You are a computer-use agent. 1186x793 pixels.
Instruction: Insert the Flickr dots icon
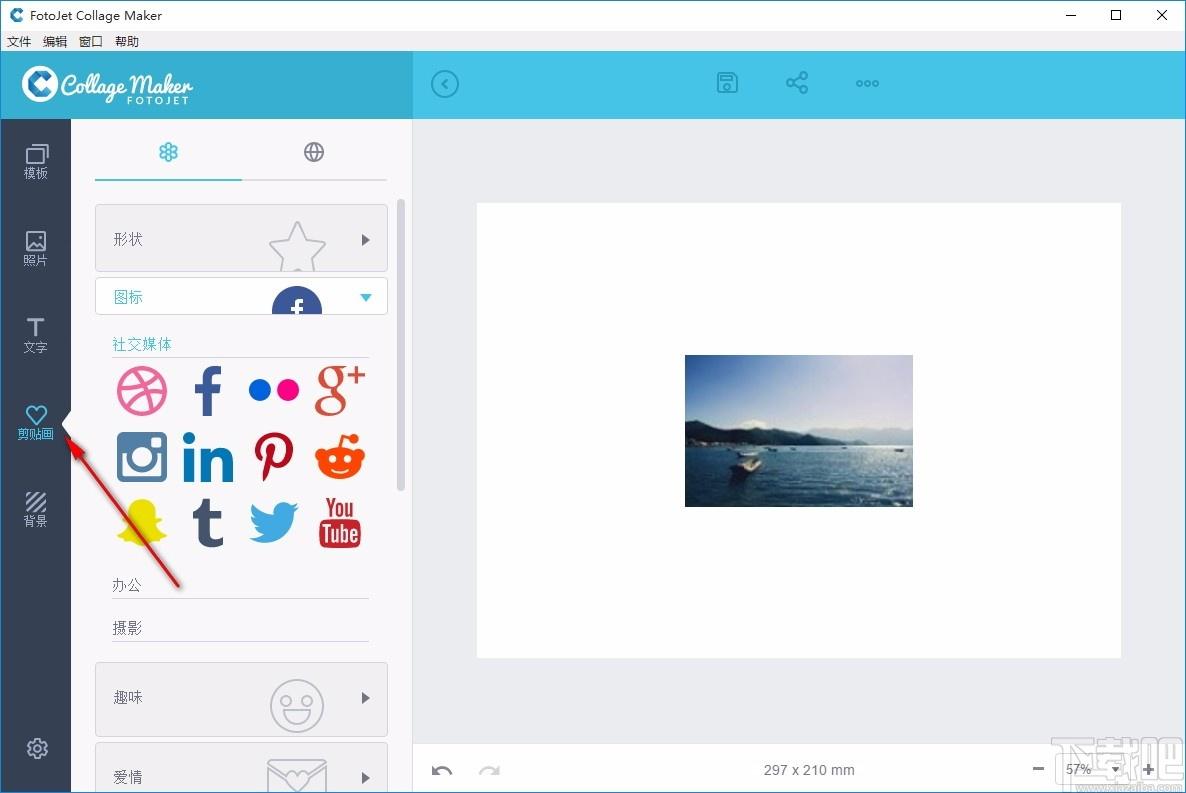pos(274,390)
